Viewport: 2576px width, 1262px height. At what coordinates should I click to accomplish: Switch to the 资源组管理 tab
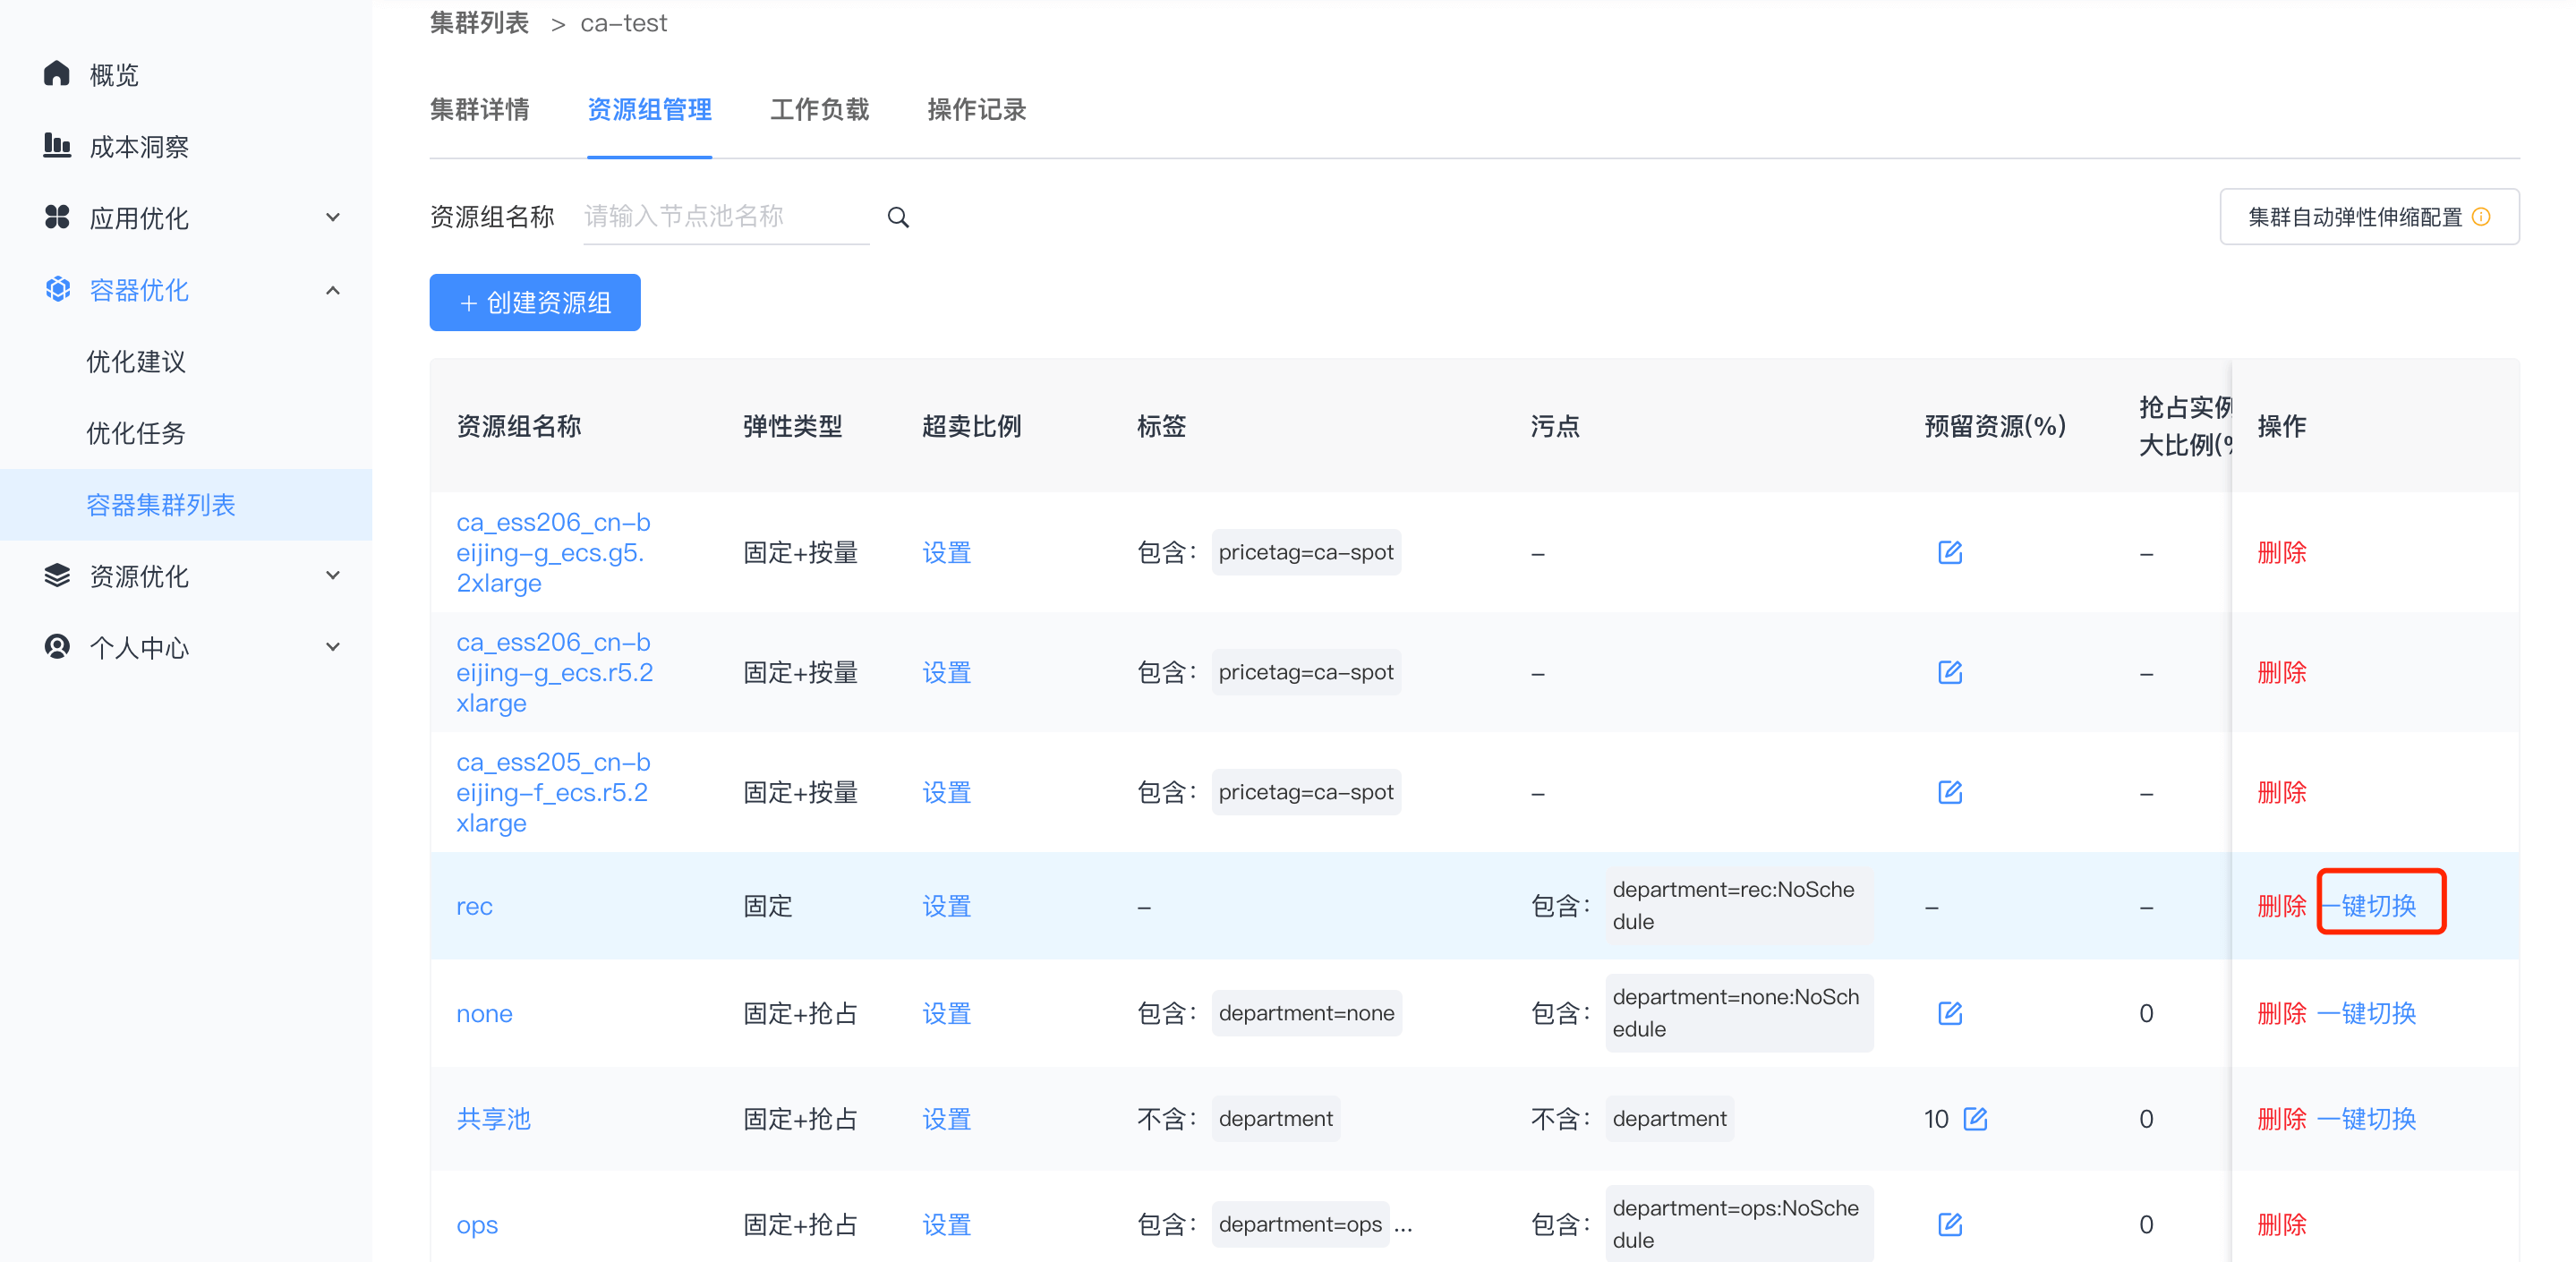point(649,110)
